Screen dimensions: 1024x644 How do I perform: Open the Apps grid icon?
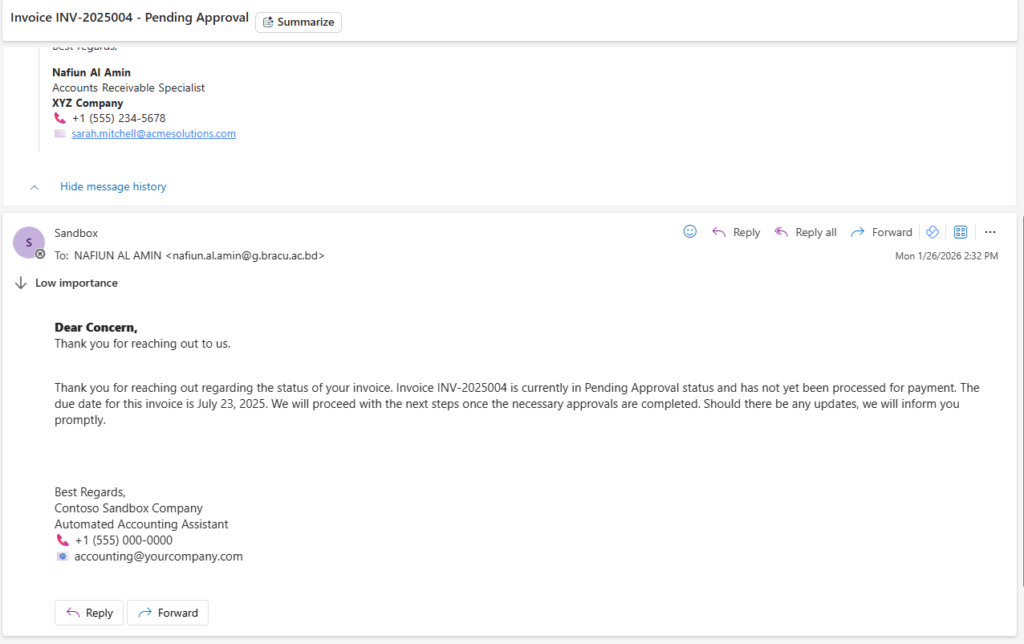click(x=960, y=232)
